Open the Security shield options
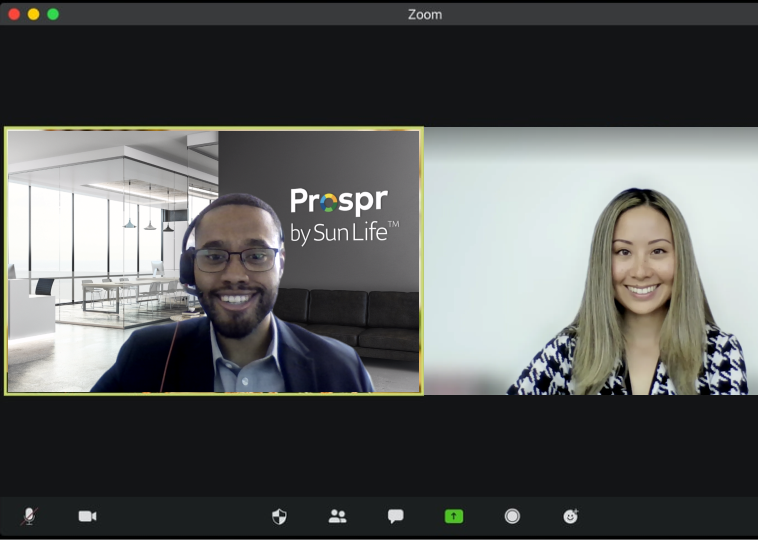This screenshot has height=540, width=758. click(279, 516)
